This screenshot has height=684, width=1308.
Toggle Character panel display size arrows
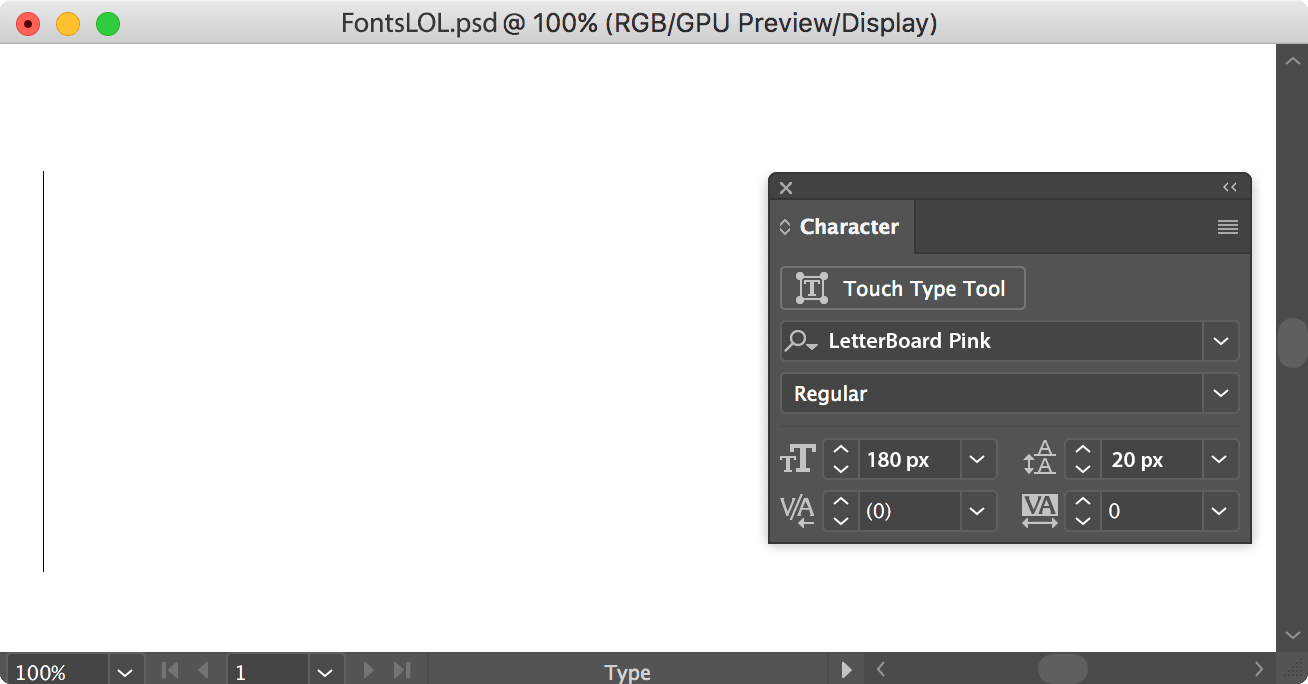[x=785, y=227]
